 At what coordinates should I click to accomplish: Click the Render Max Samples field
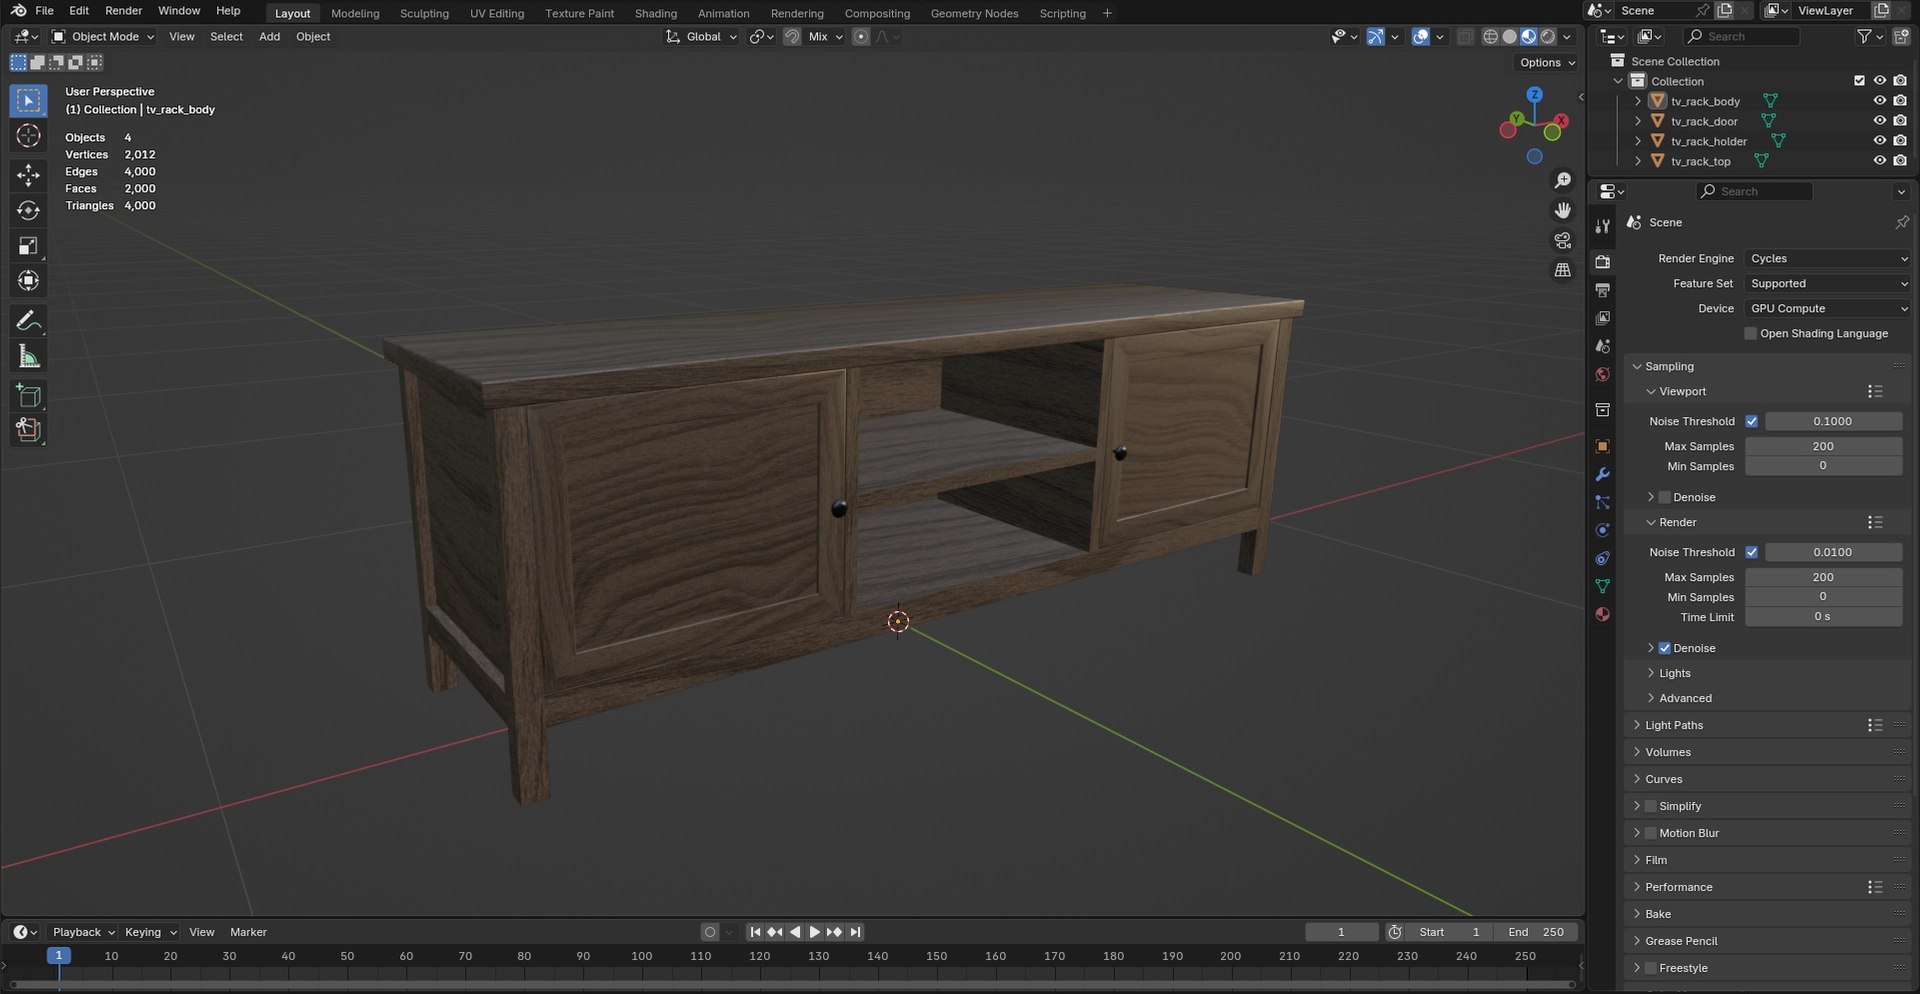[1823, 578]
